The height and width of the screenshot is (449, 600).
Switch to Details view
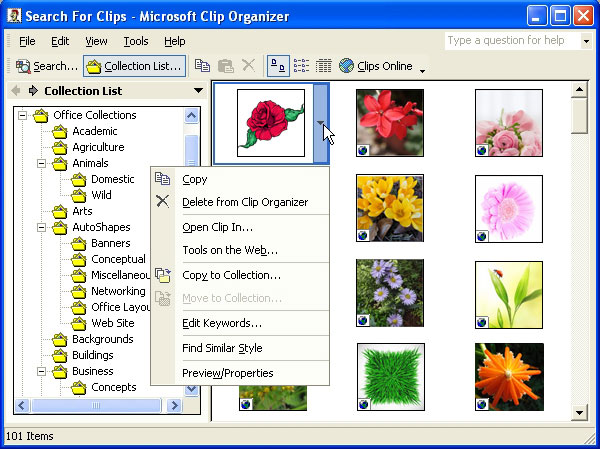point(323,66)
